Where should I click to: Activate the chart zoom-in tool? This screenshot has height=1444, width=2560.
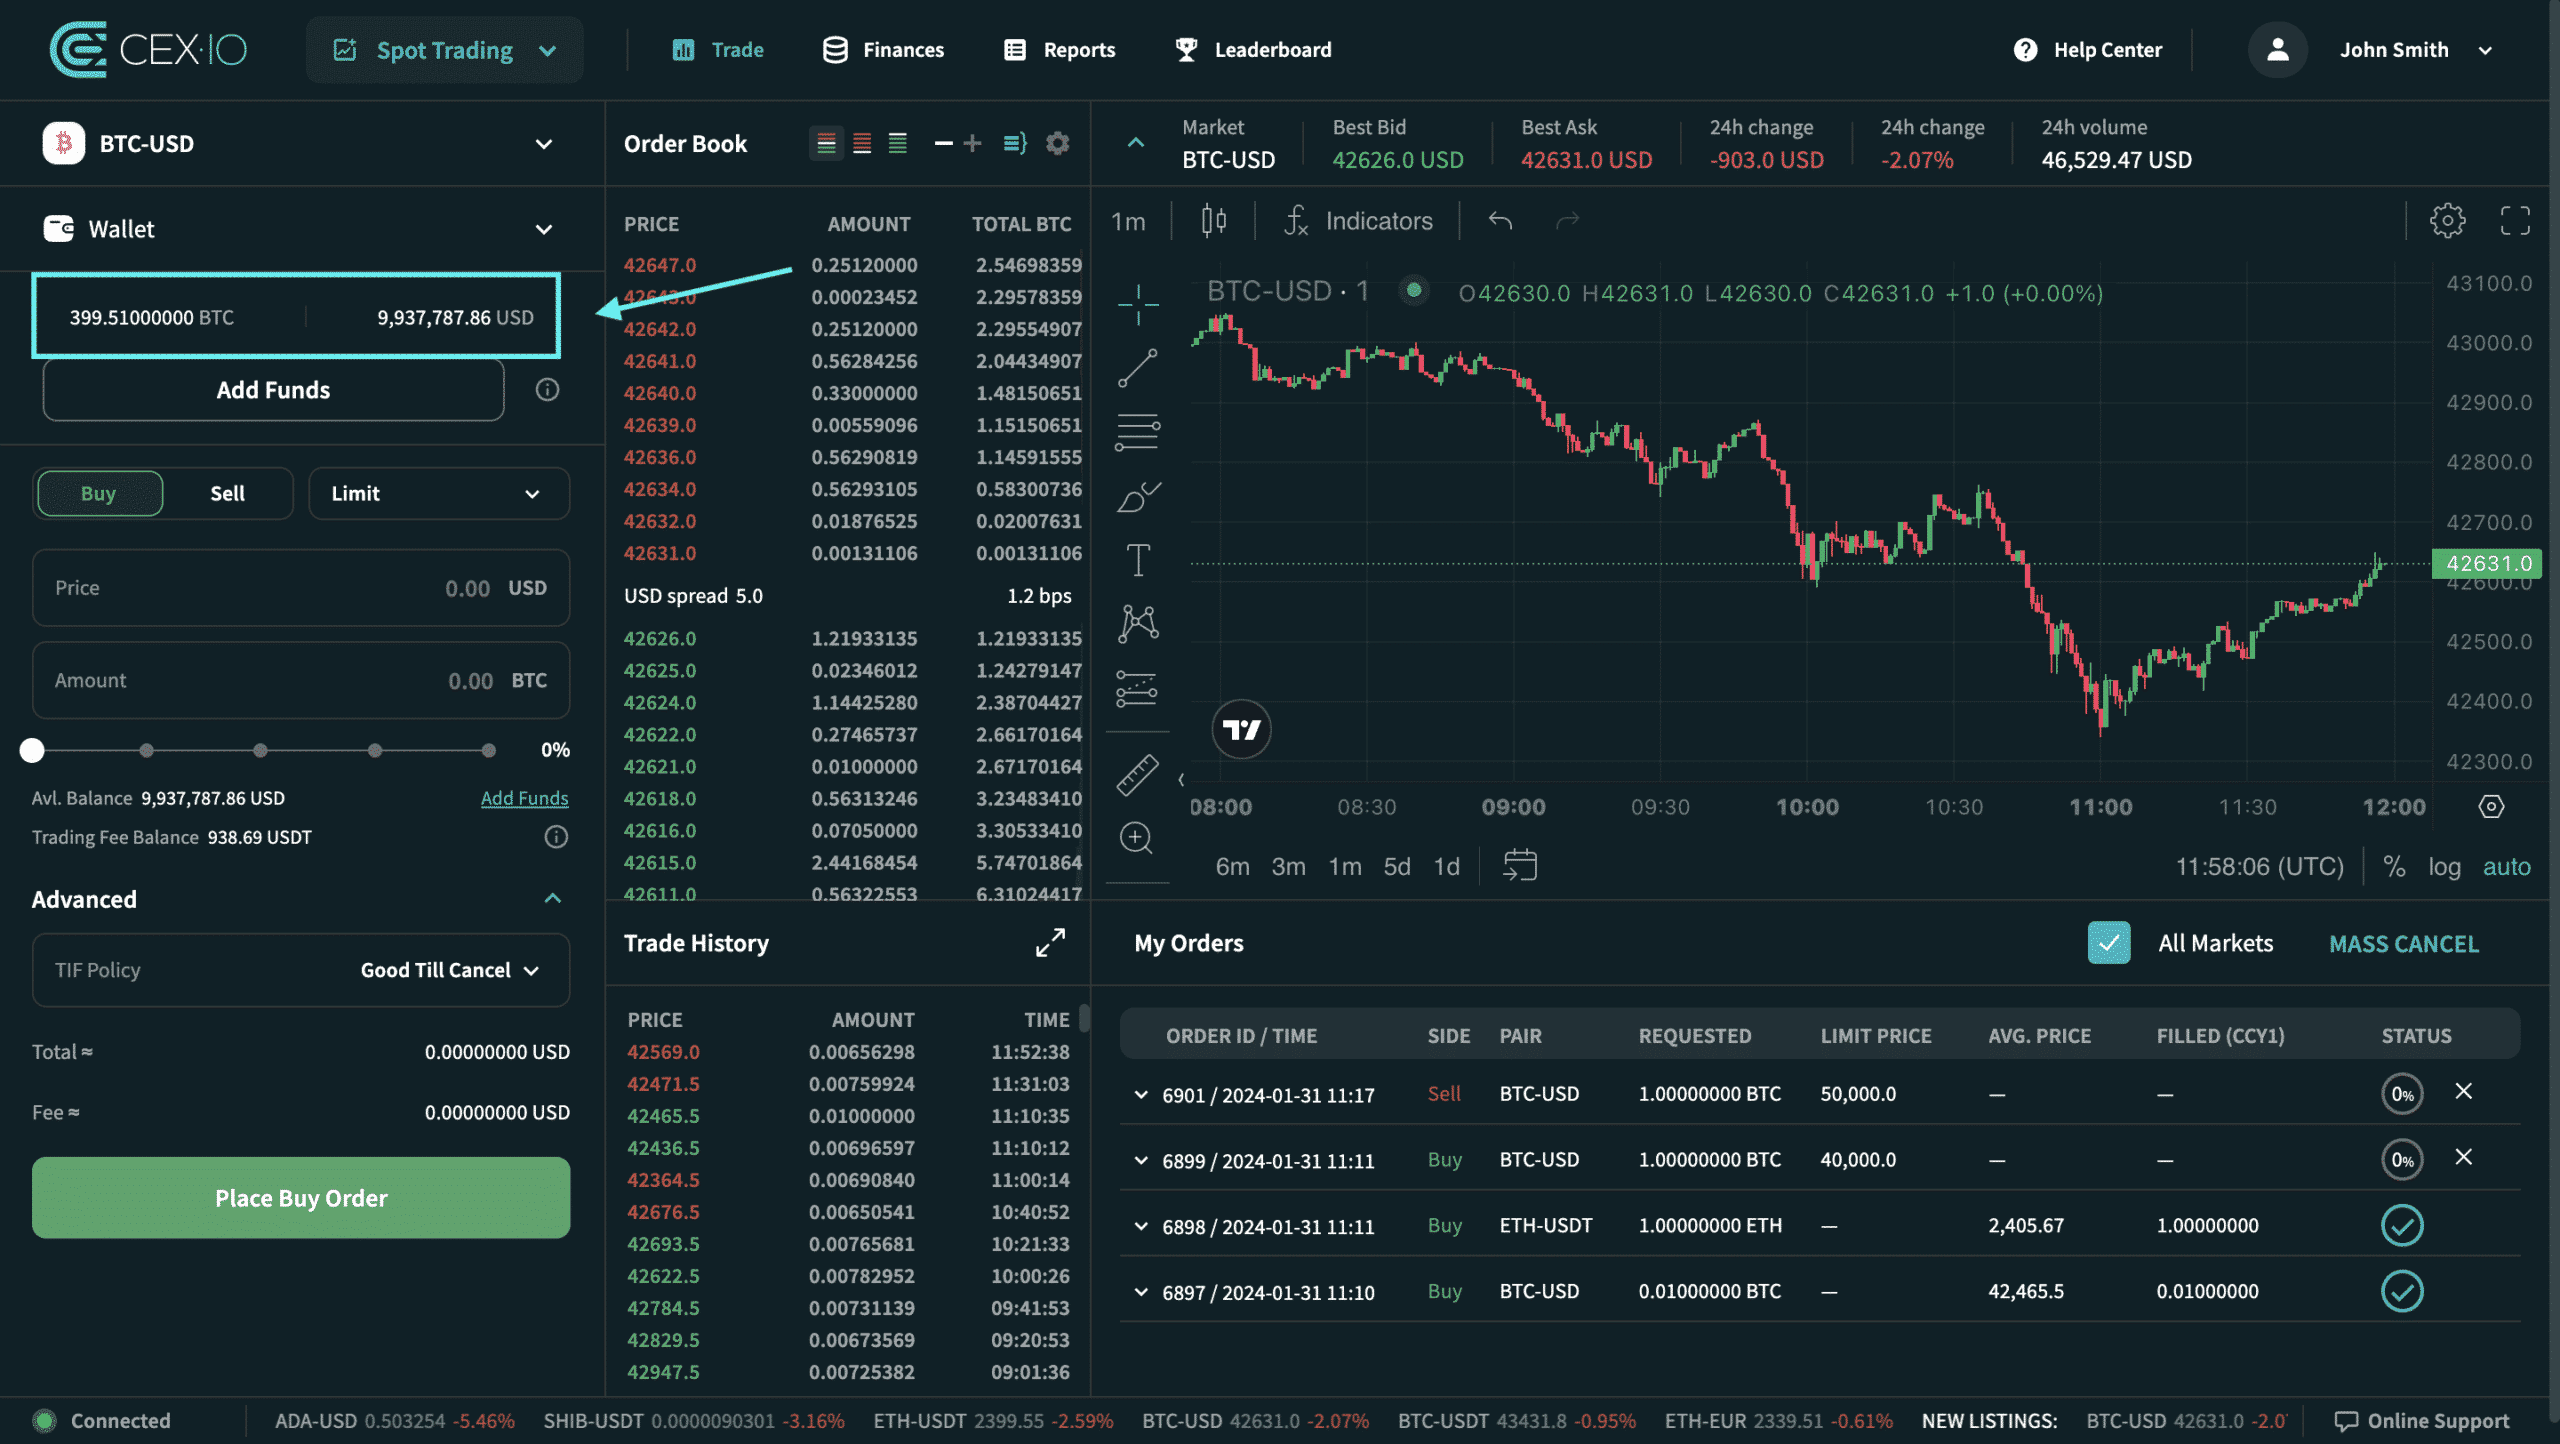coord(1136,838)
